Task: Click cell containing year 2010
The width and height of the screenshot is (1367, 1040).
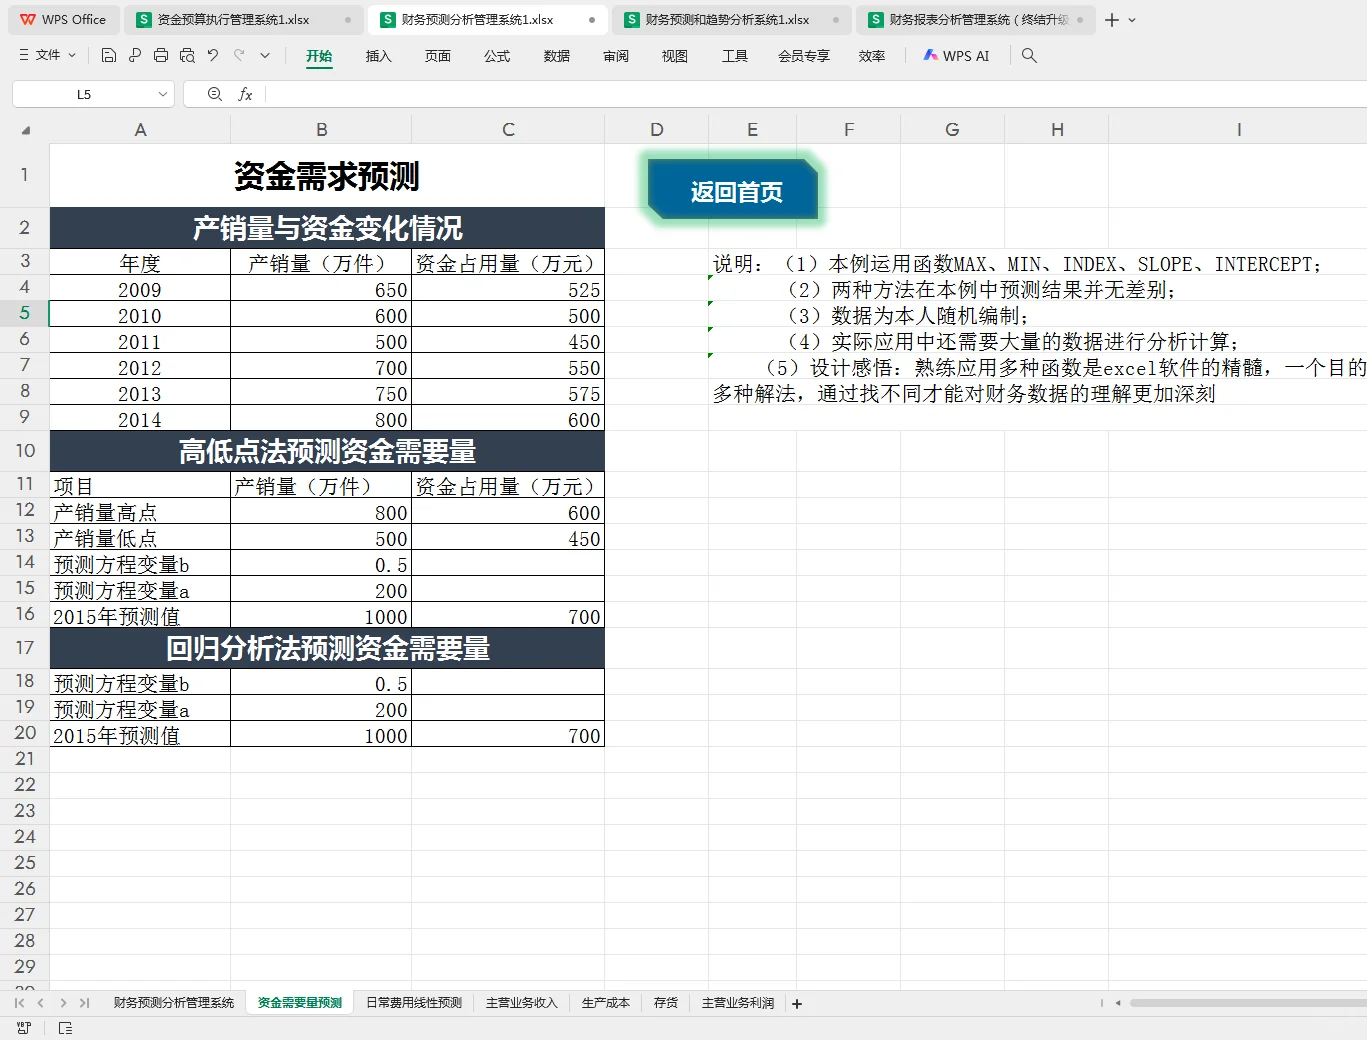Action: click(x=140, y=315)
